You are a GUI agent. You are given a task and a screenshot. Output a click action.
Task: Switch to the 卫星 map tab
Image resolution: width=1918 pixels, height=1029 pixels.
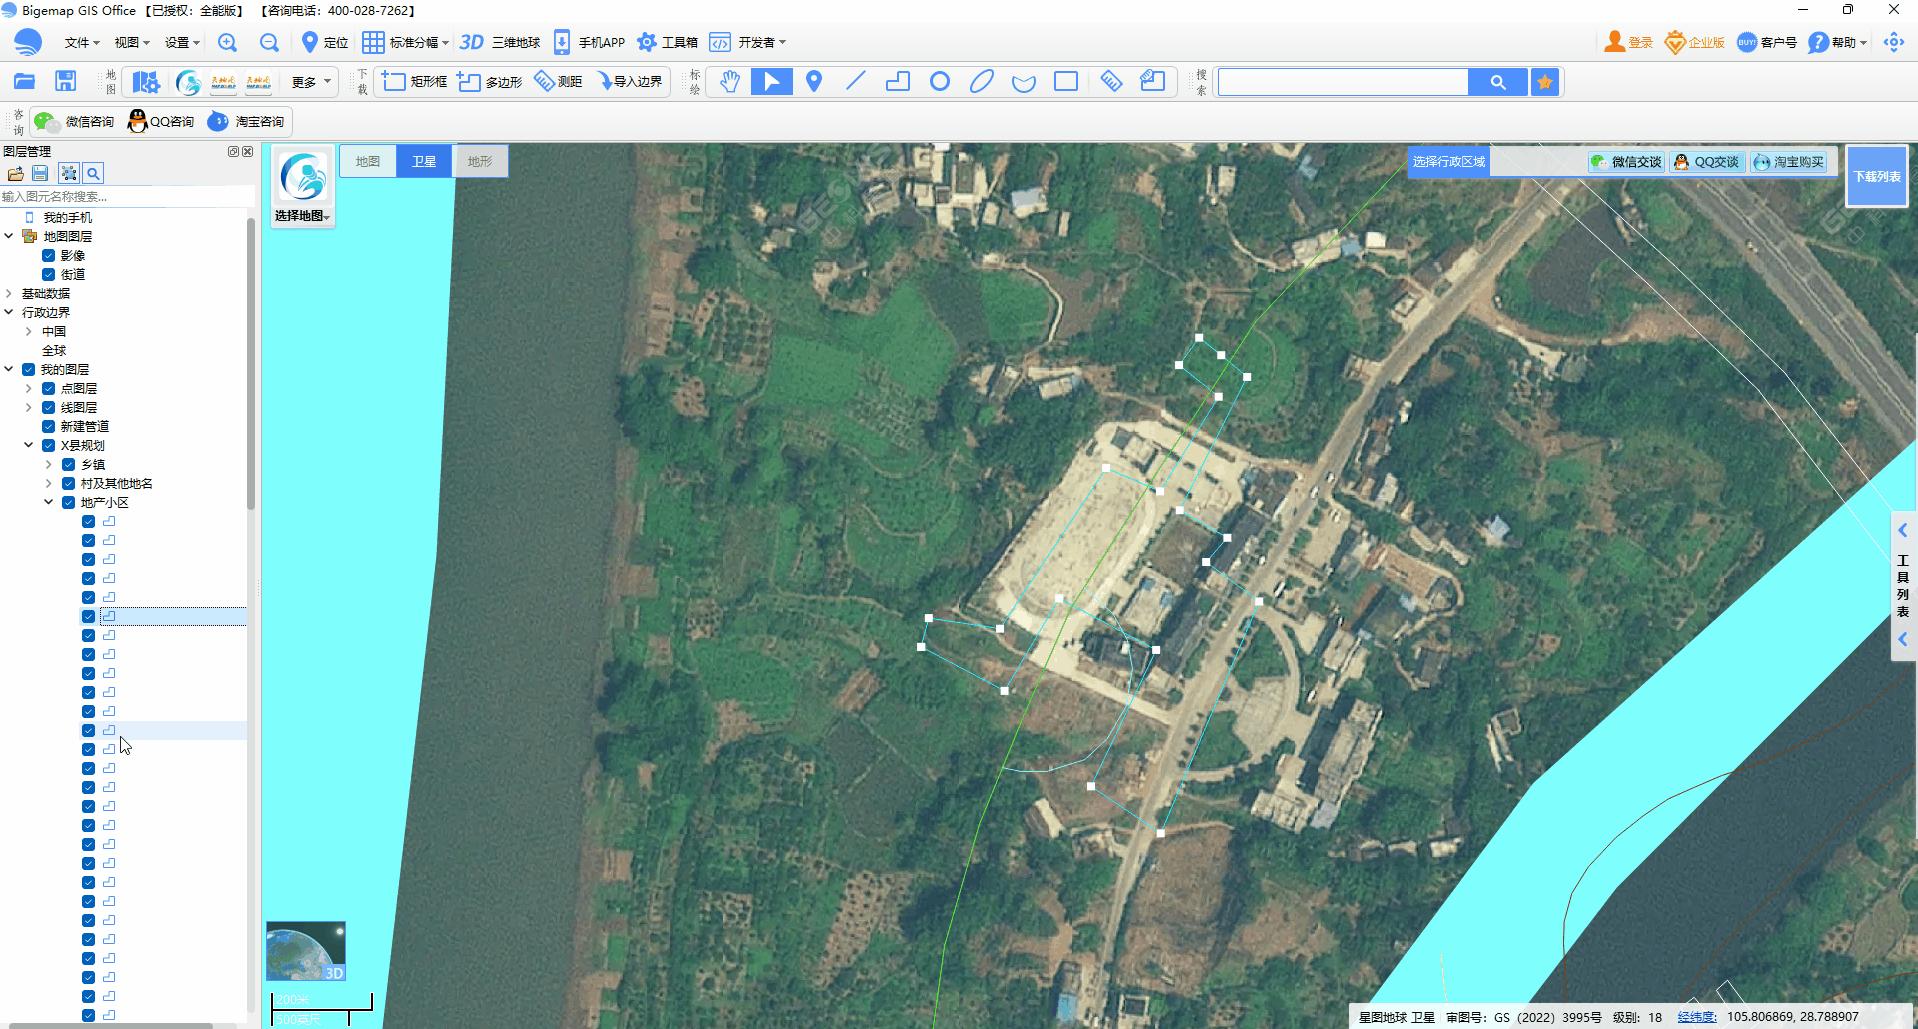point(423,160)
